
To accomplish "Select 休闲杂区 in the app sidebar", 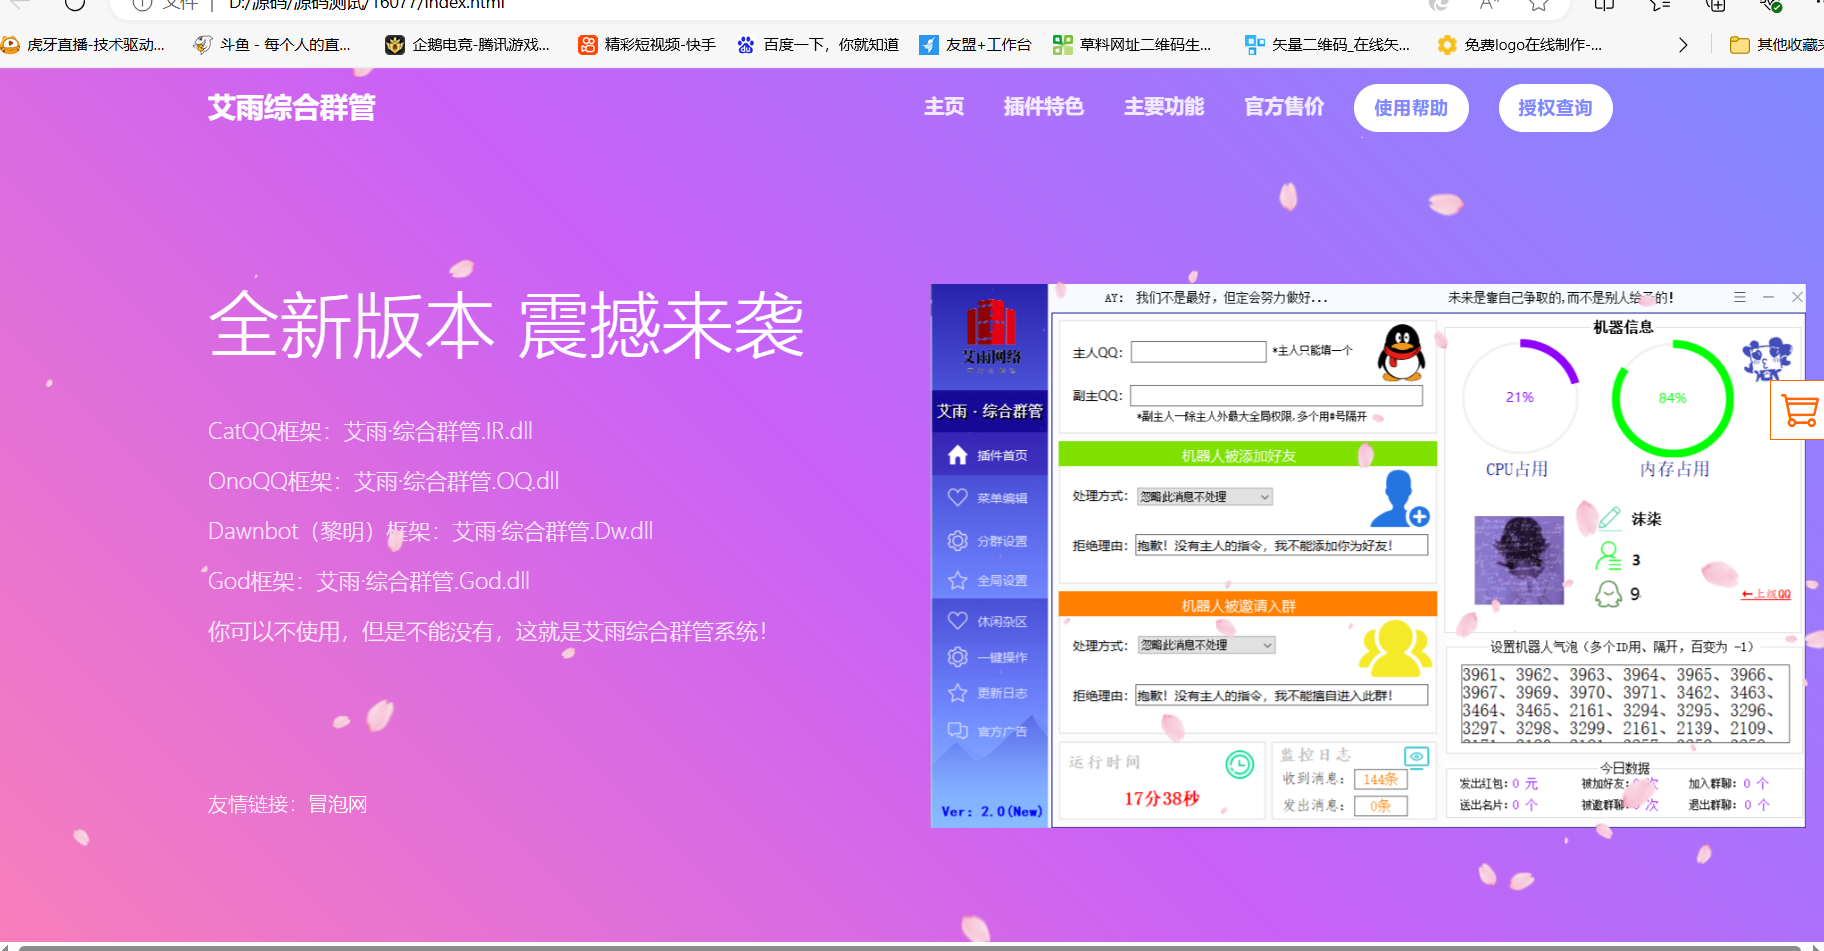I will point(989,621).
